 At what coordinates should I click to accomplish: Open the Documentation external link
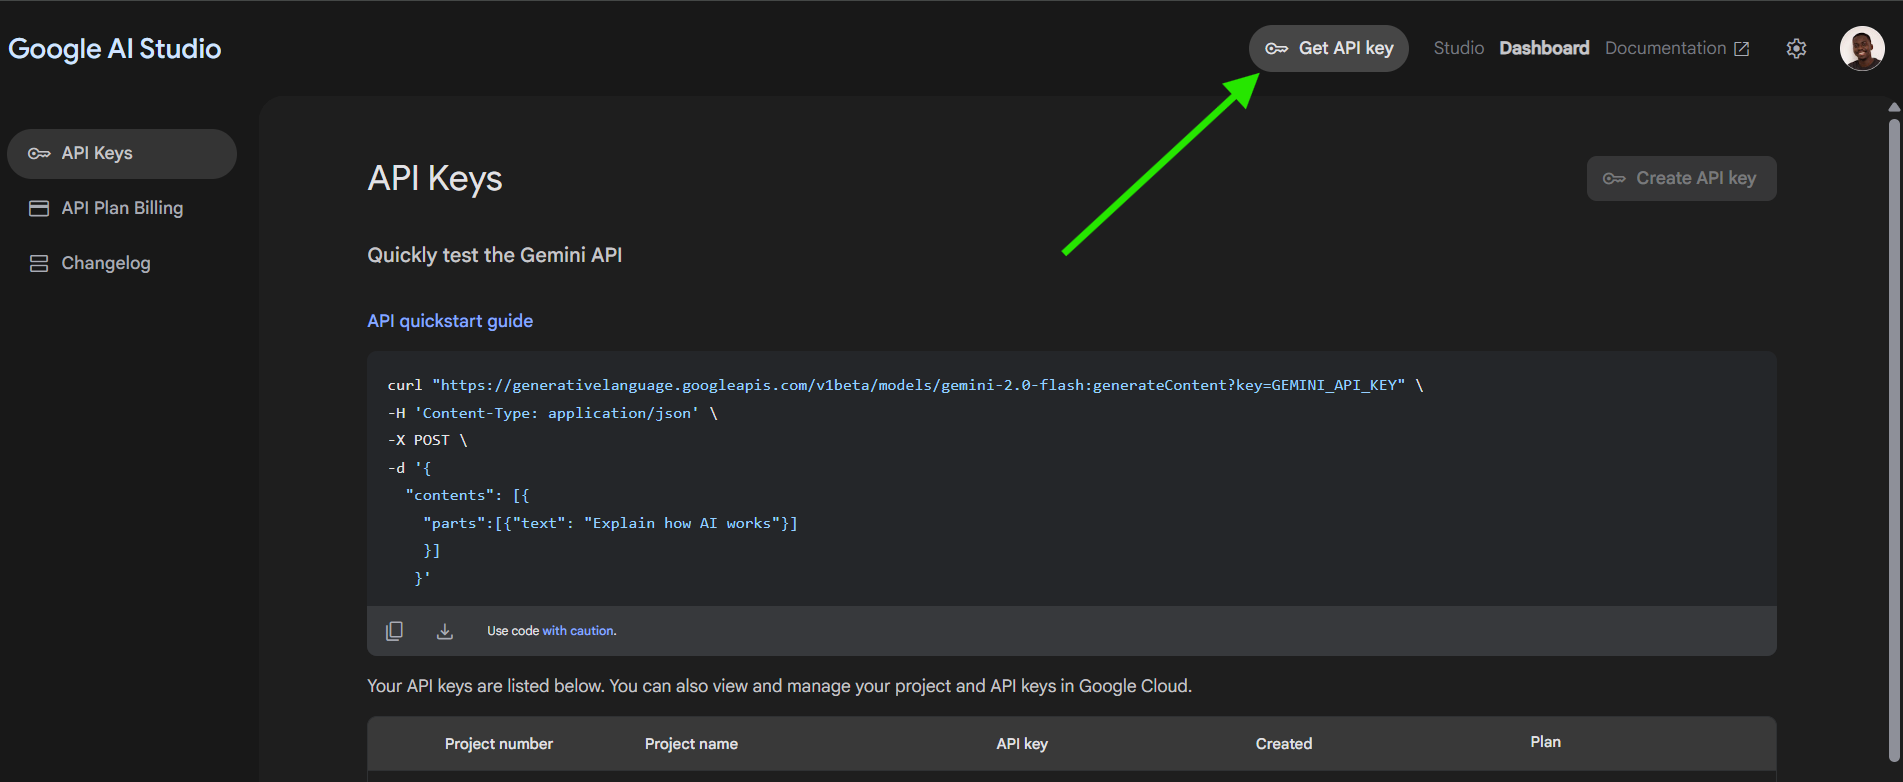pyautogui.click(x=1676, y=49)
